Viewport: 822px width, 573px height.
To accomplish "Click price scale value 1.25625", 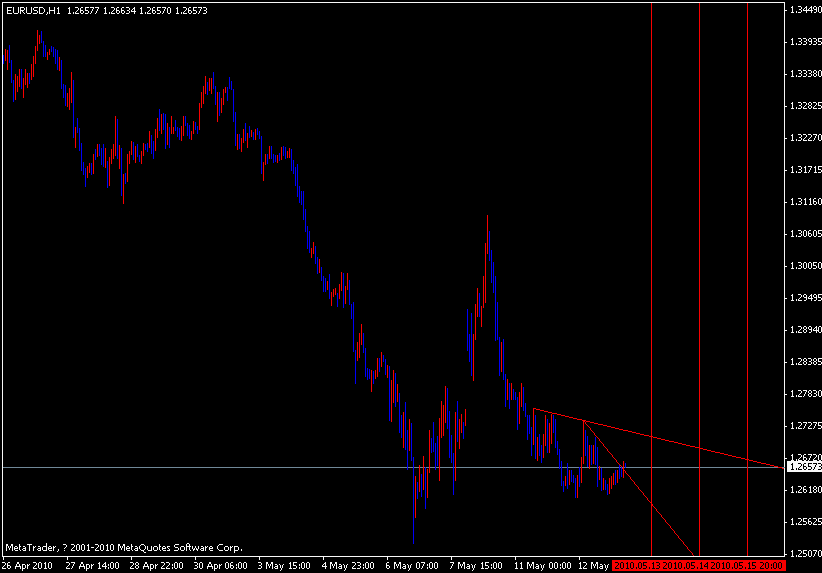I will pos(805,521).
